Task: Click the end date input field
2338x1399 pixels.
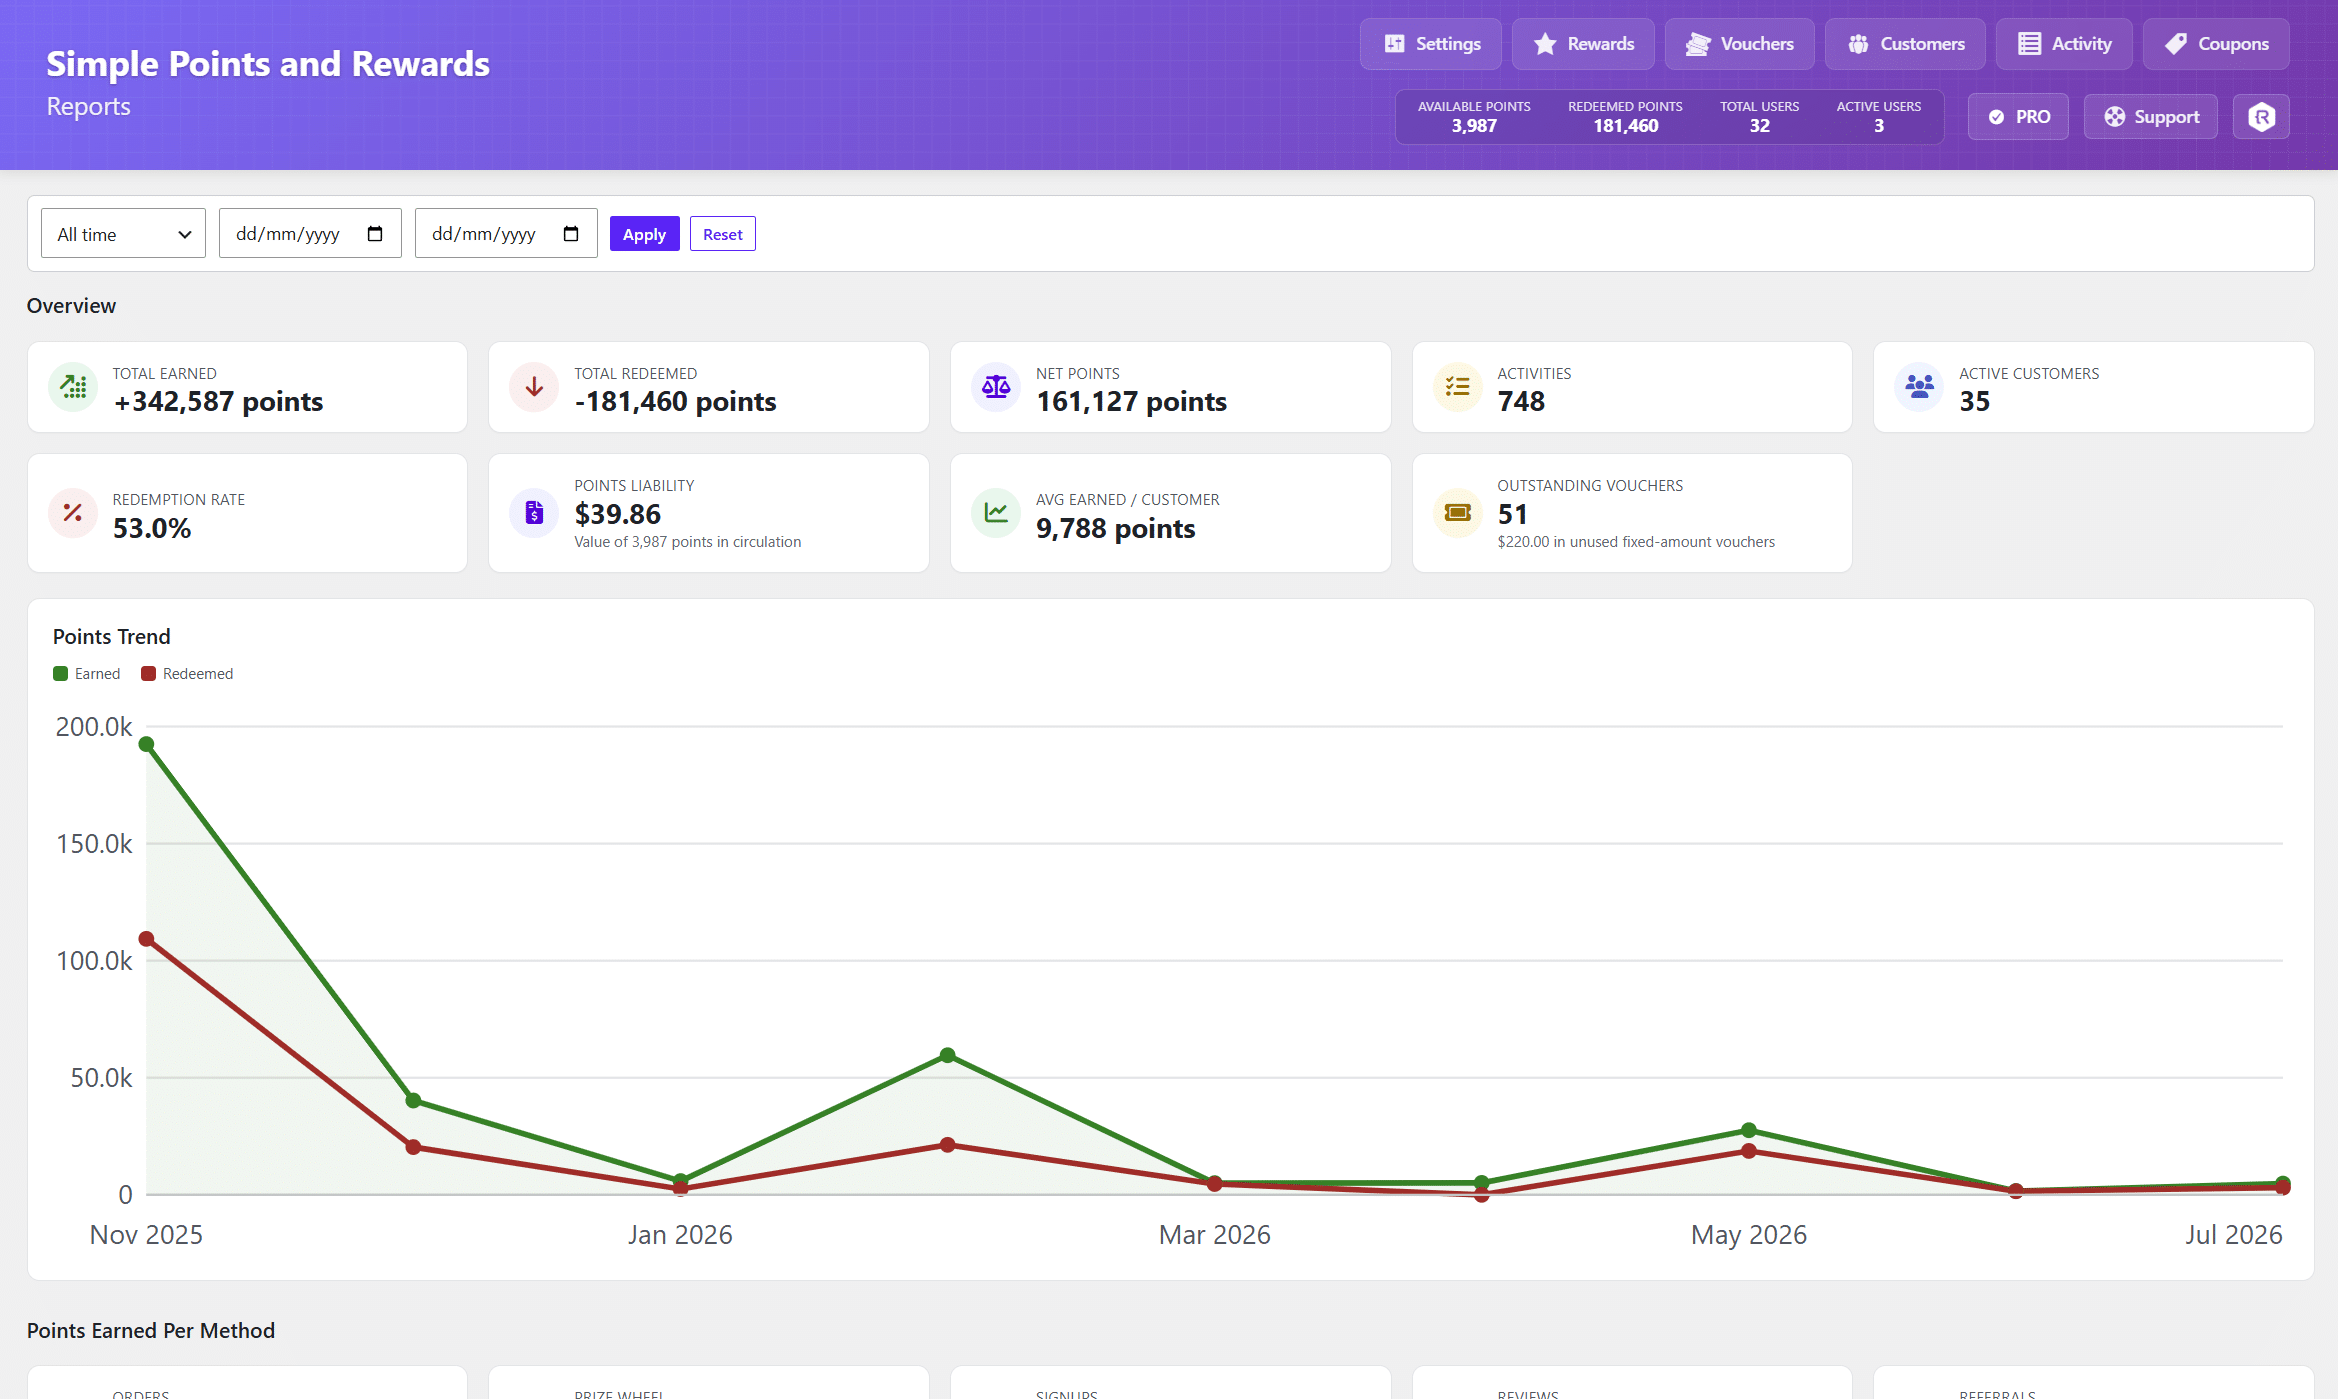Action: tap(506, 234)
